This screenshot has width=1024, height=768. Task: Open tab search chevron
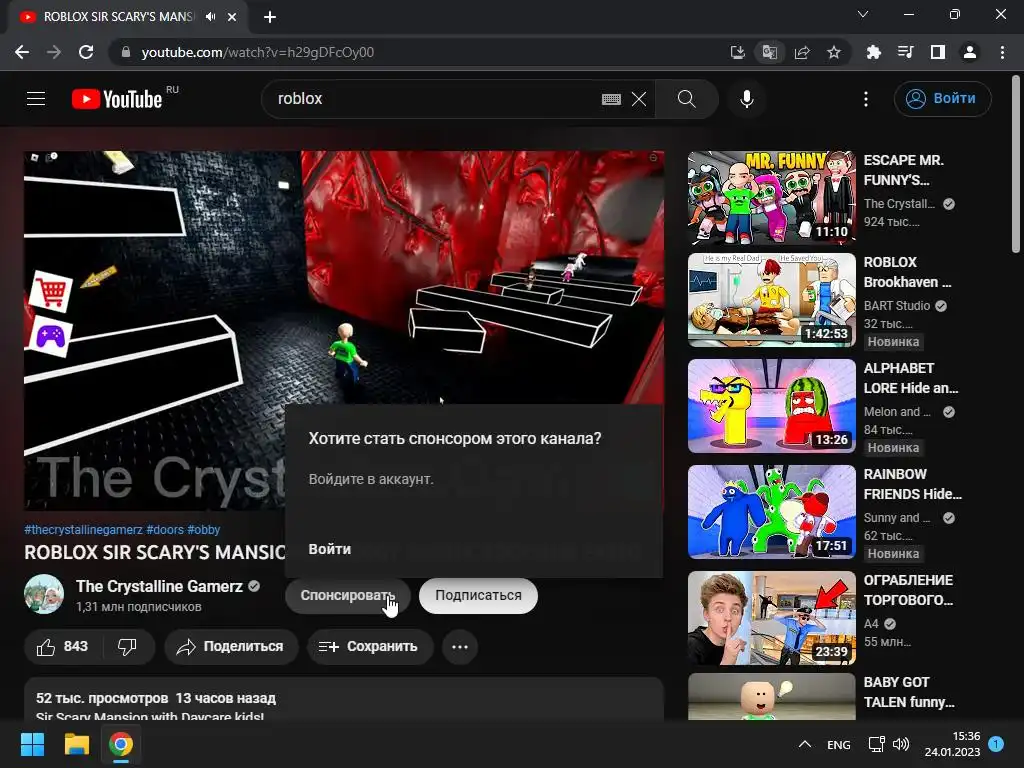pos(863,14)
